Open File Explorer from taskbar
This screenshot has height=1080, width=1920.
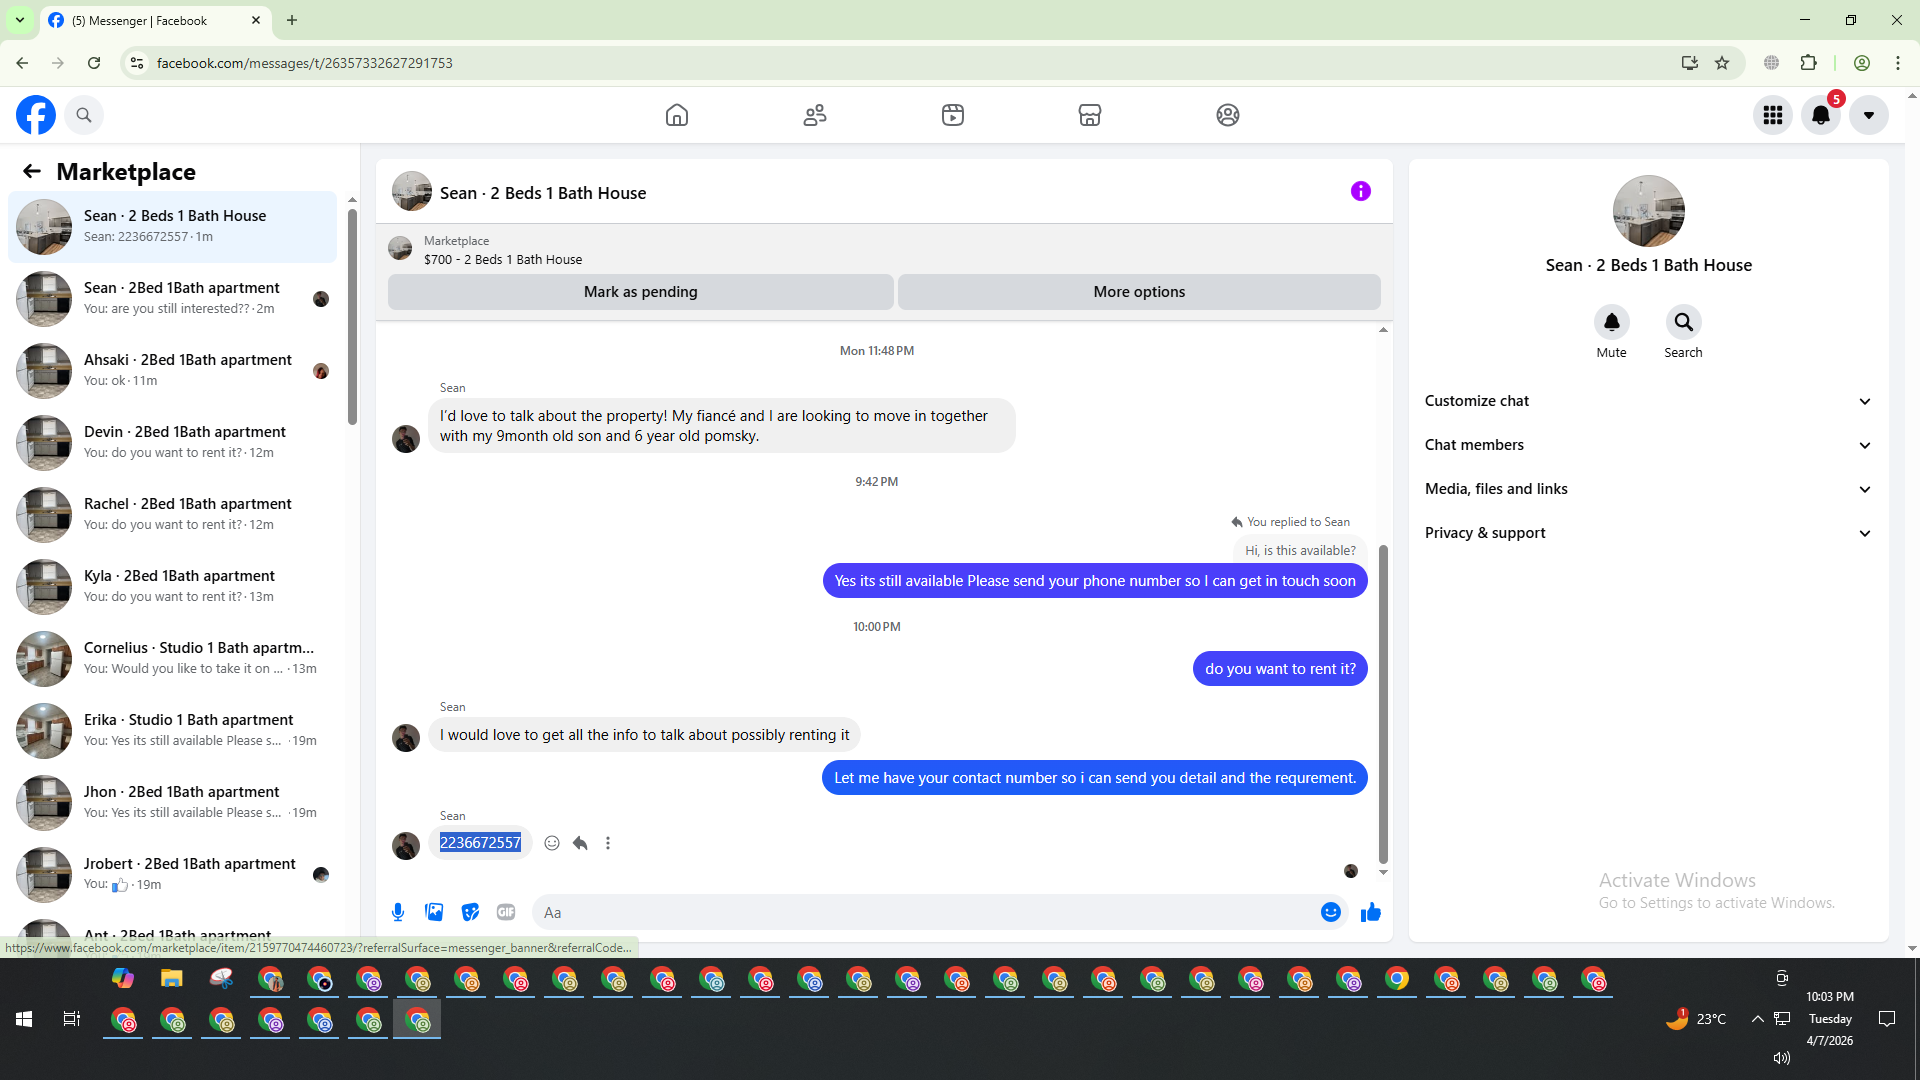pos(172,978)
